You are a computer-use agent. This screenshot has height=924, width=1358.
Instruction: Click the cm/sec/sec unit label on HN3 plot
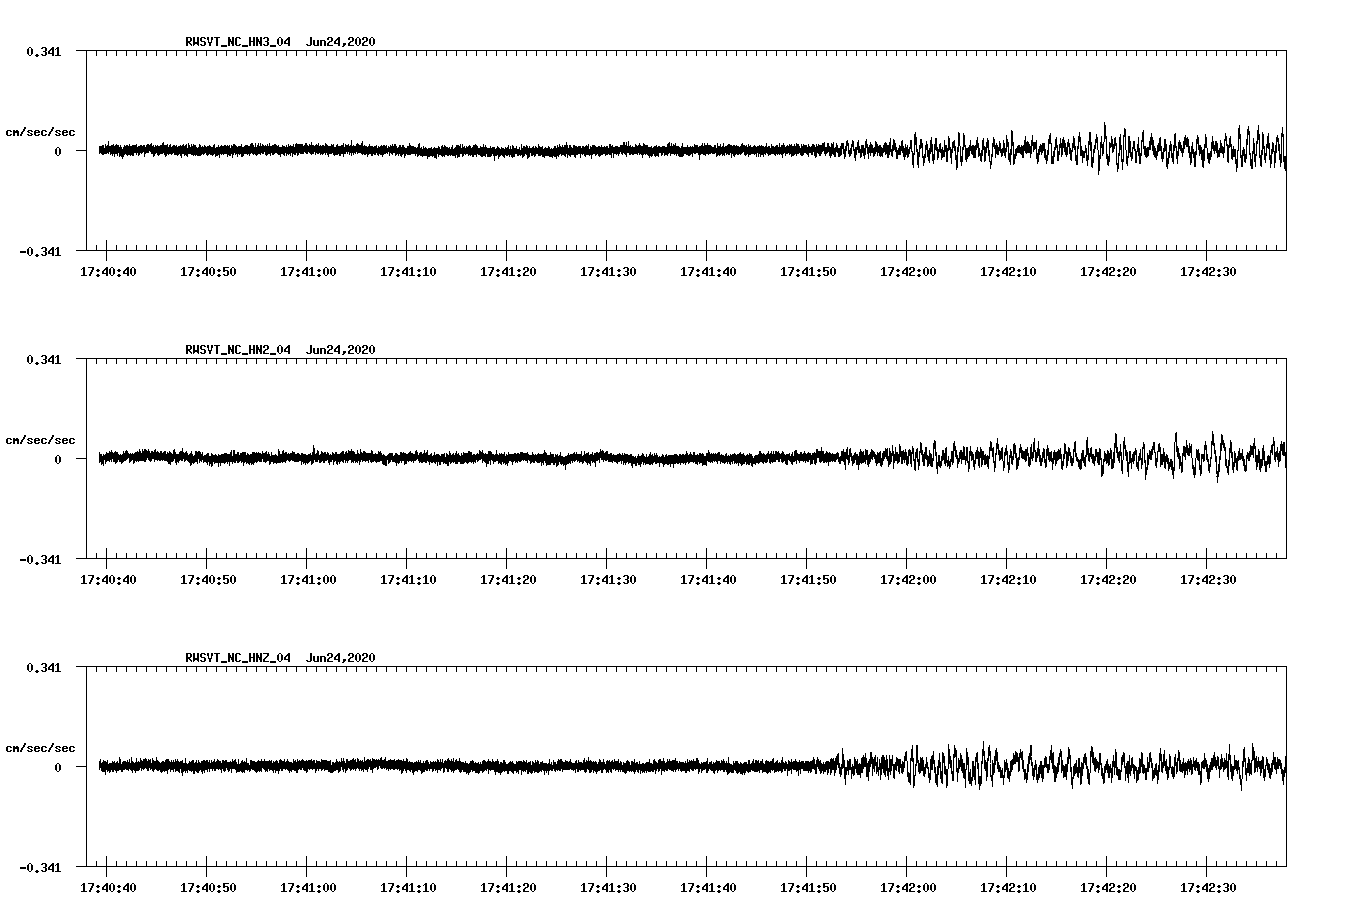pyautogui.click(x=40, y=132)
